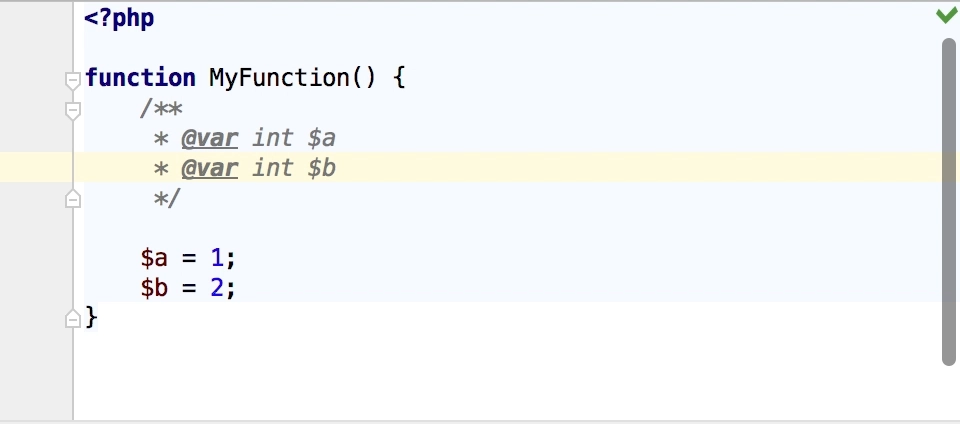The height and width of the screenshot is (424, 960).
Task: Collapse the MyFunction function fold marker
Action: (x=73, y=80)
